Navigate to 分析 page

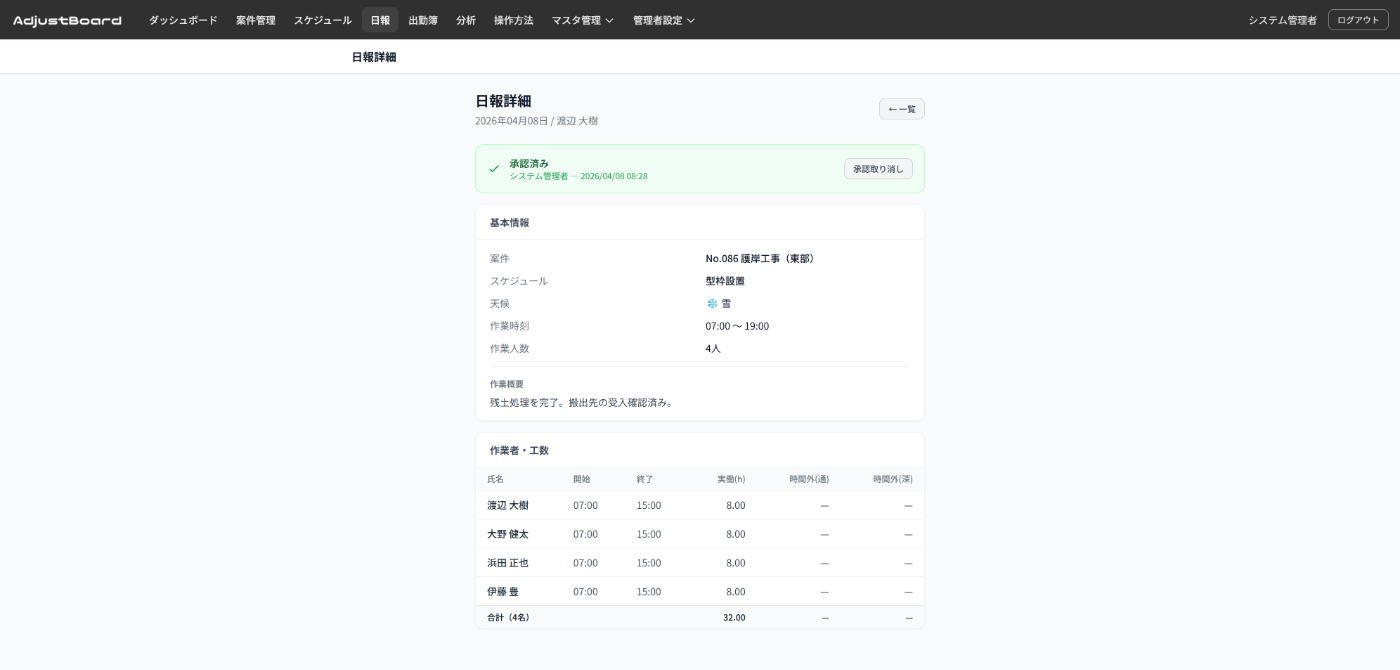click(466, 20)
